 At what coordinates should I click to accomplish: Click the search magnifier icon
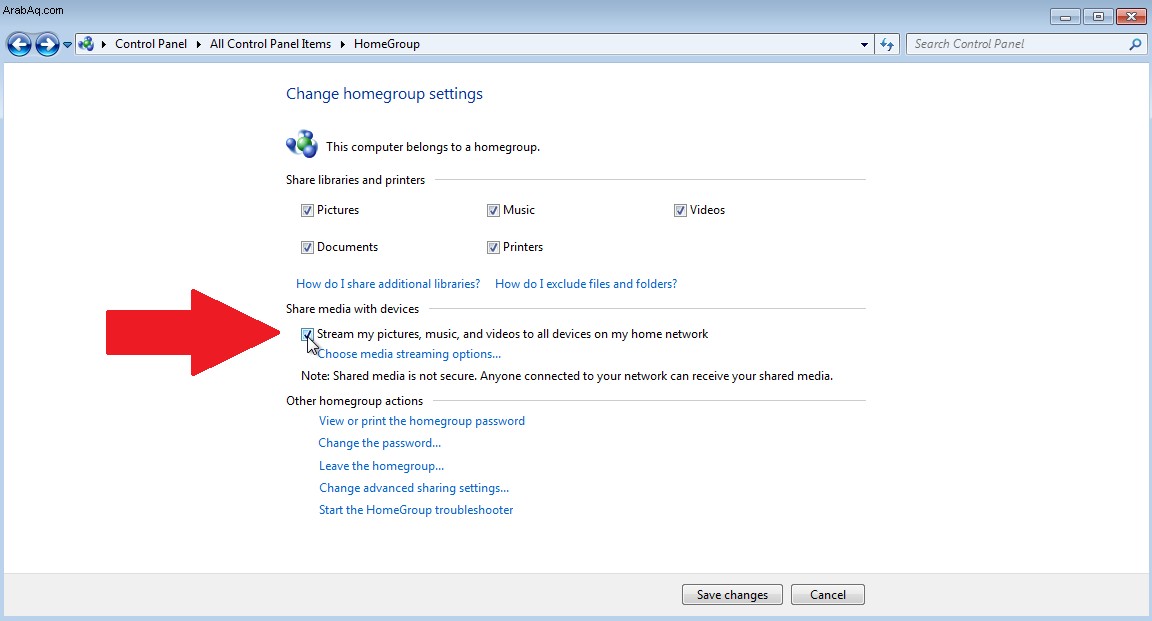(1135, 44)
